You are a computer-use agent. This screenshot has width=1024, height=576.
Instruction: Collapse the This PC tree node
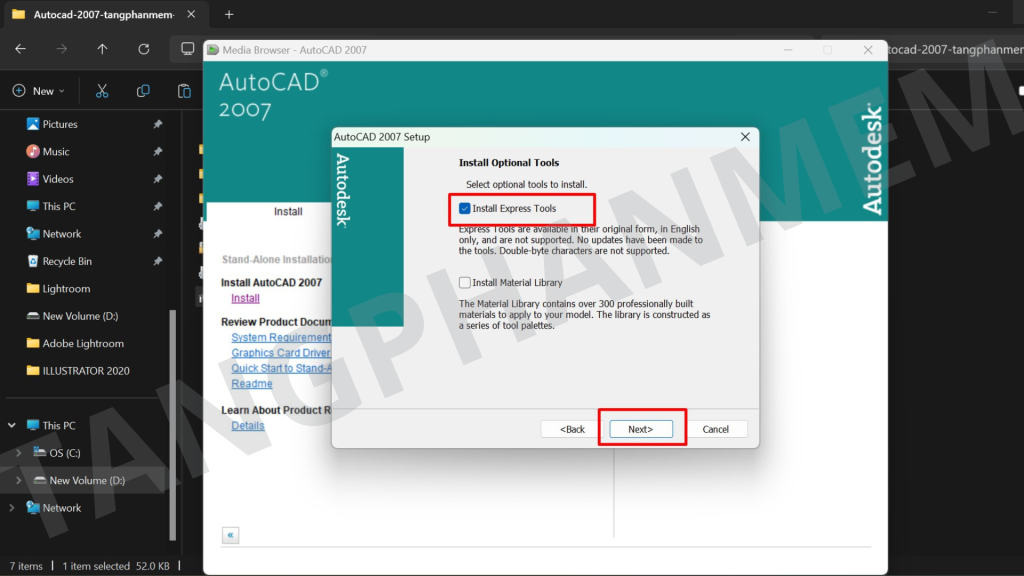pyautogui.click(x=12, y=425)
